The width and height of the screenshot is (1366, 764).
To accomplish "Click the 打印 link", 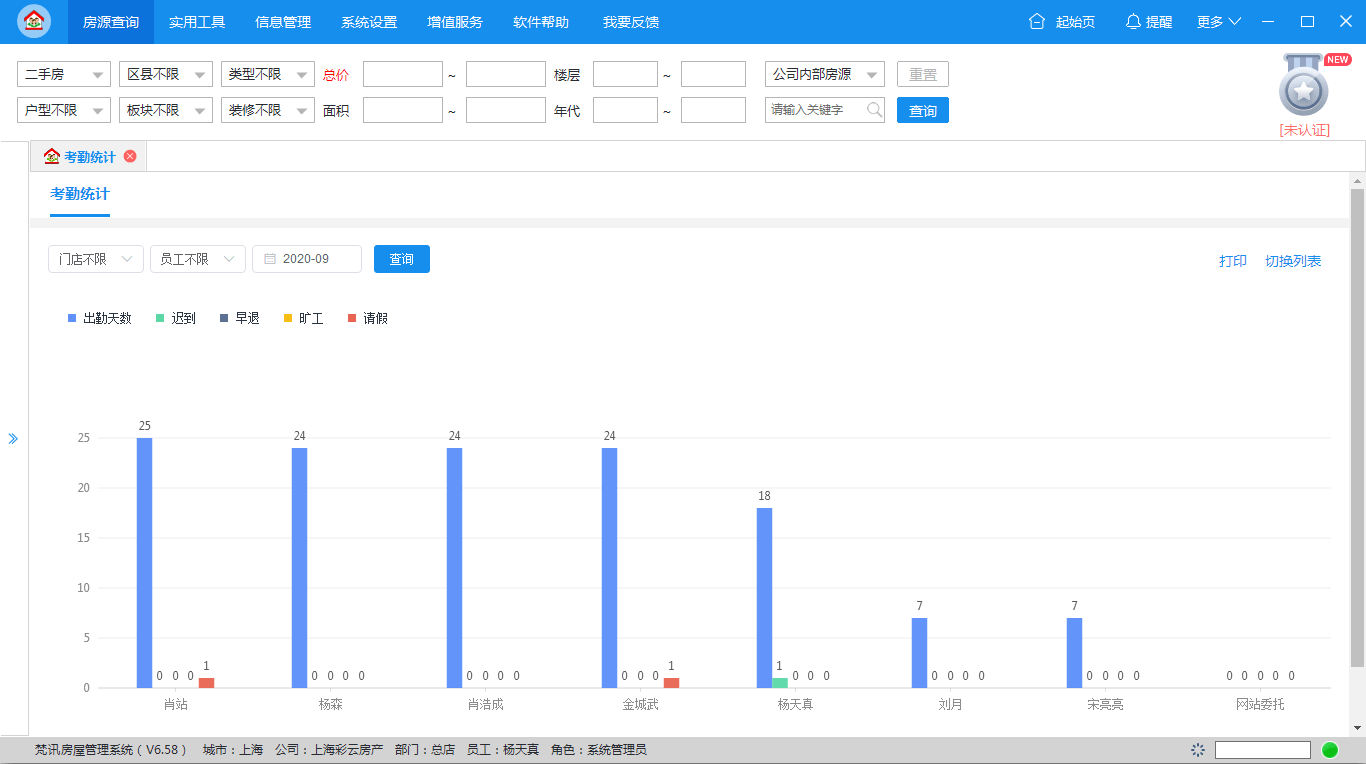I will tap(1233, 261).
